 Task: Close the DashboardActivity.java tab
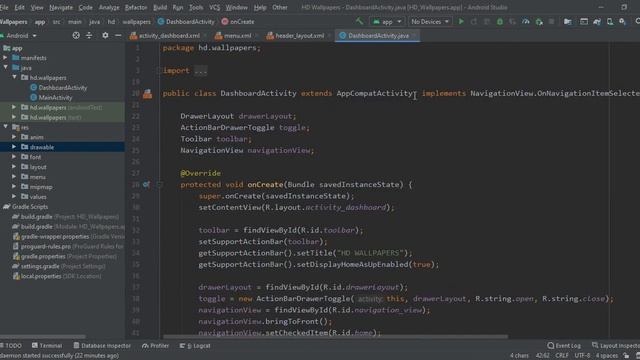click(414, 36)
